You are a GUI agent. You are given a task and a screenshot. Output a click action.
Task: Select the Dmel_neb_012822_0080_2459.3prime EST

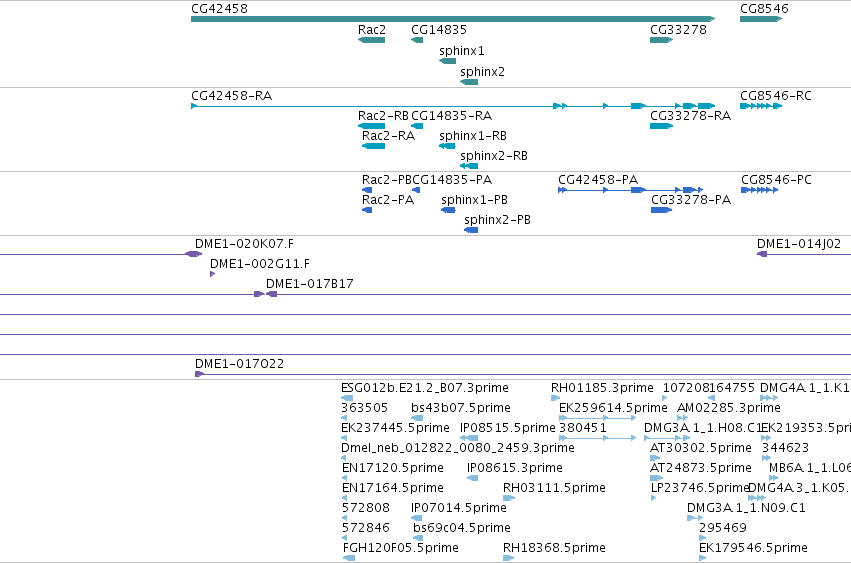click(x=344, y=458)
